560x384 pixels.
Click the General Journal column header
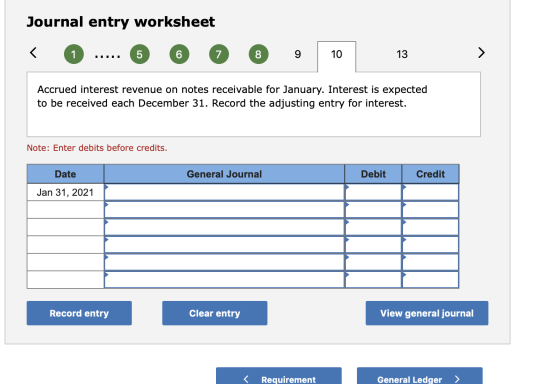tap(224, 174)
